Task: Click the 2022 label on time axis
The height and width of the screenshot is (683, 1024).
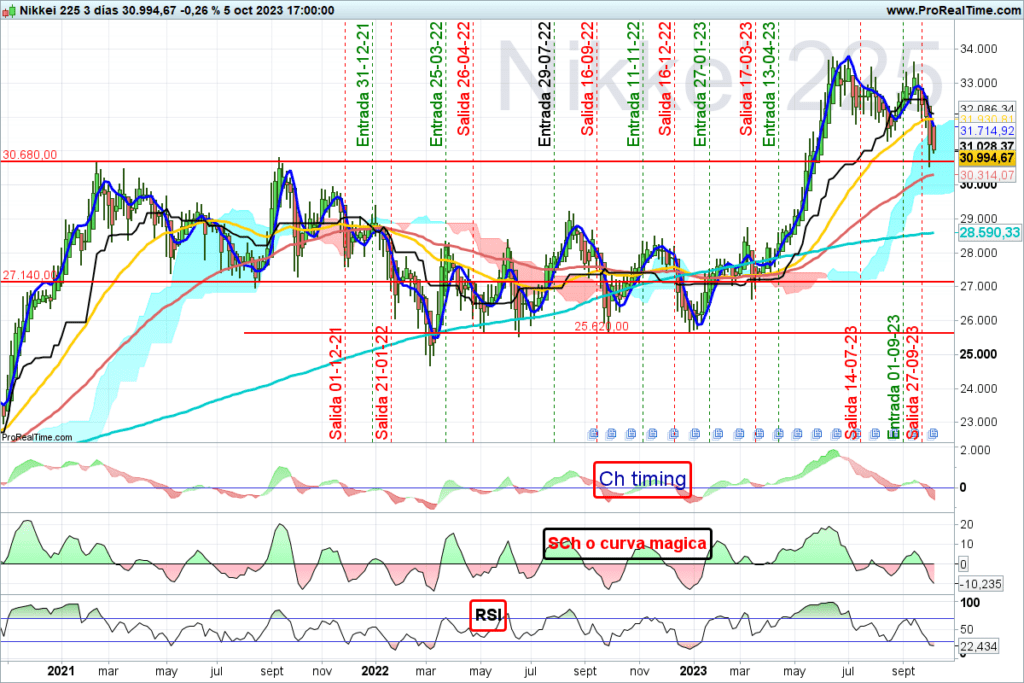Action: point(376,671)
